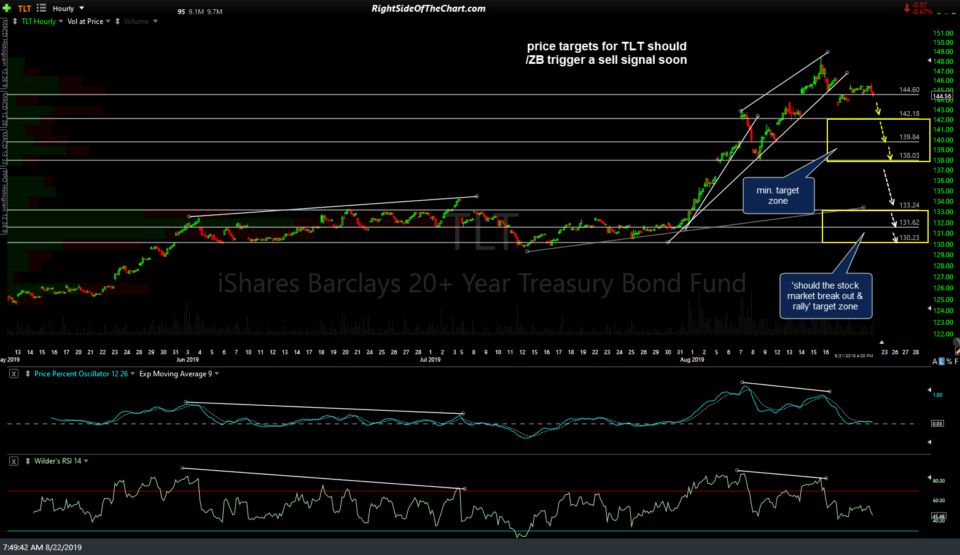
Task: Click the Jul 2019 label on time axis
Action: (x=430, y=360)
